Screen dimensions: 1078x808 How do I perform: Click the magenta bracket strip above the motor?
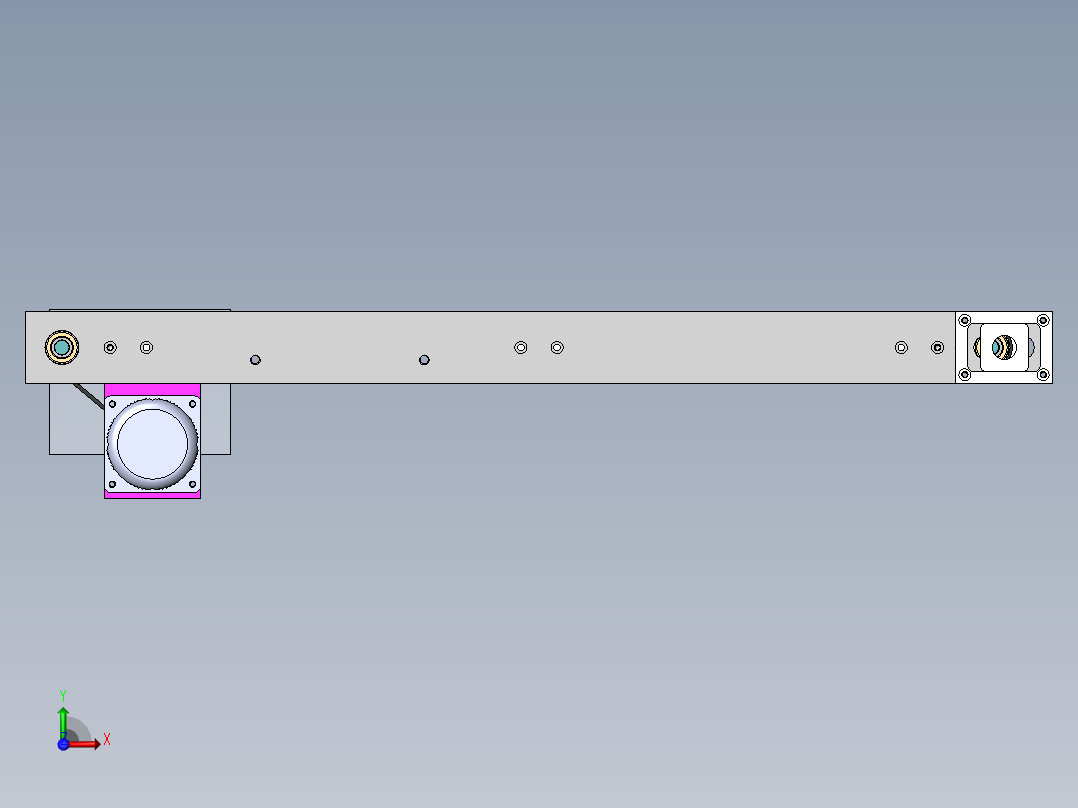153,390
